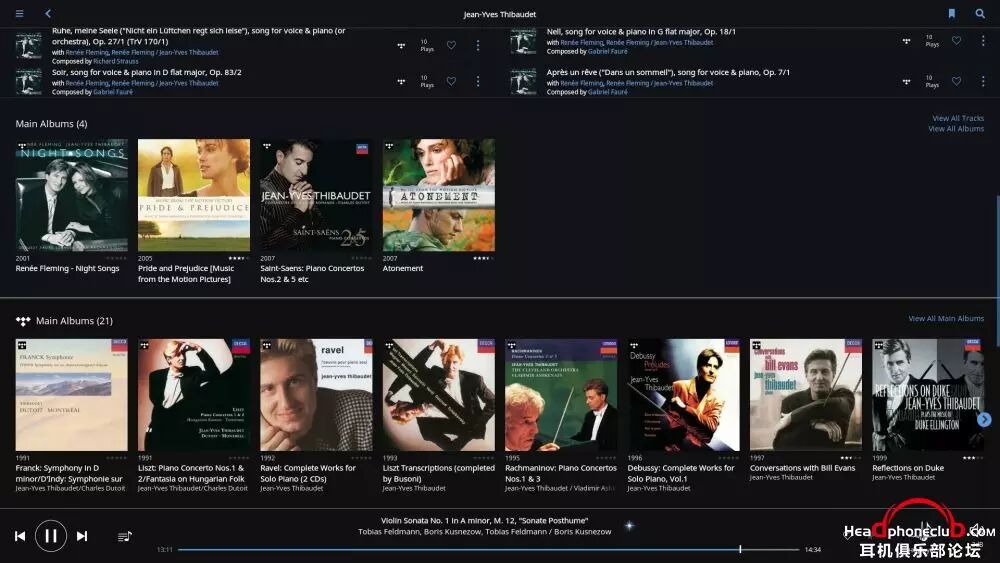Bookmark this Jean-Yves Thibaudet page
The image size is (1000, 563).
[952, 13]
